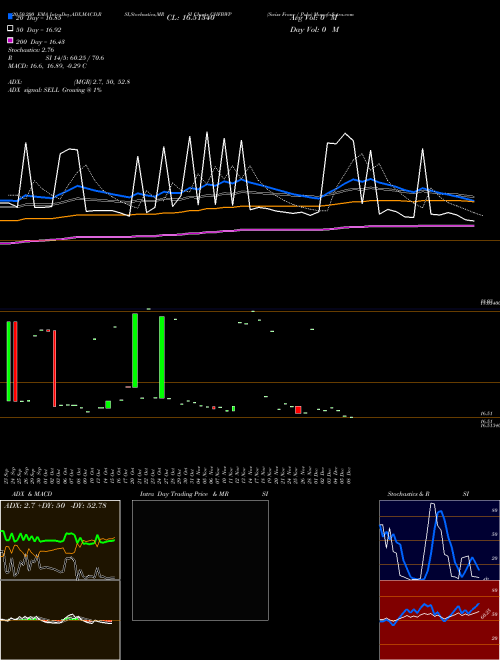Click the 'ADX & MACD' panel title
Screen dimensions: 500x660
[x=32, y=494]
